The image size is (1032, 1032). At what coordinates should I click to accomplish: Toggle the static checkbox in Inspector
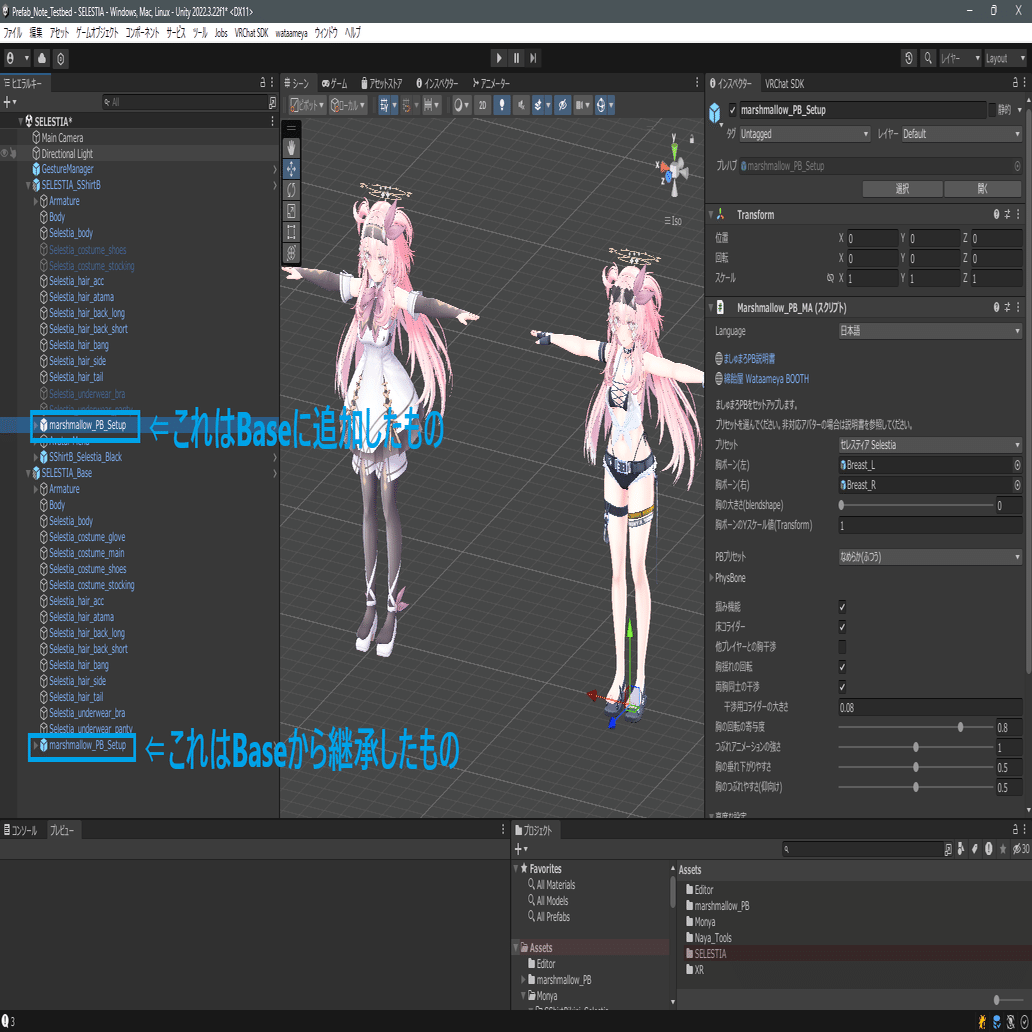(992, 110)
